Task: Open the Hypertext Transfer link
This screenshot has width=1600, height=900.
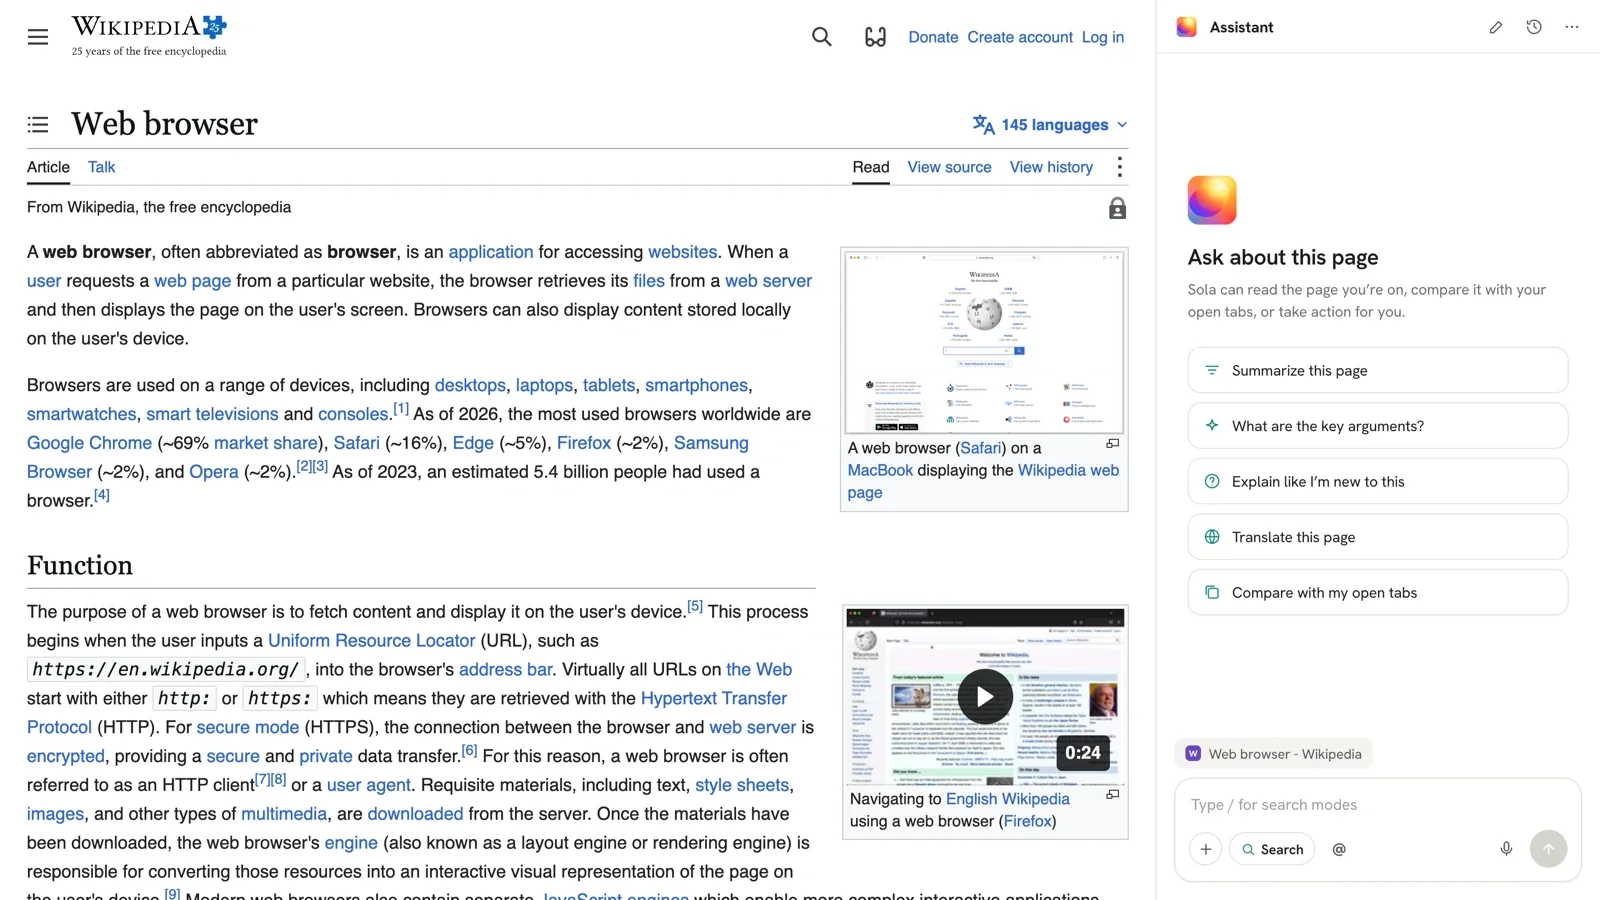Action: tap(714, 698)
